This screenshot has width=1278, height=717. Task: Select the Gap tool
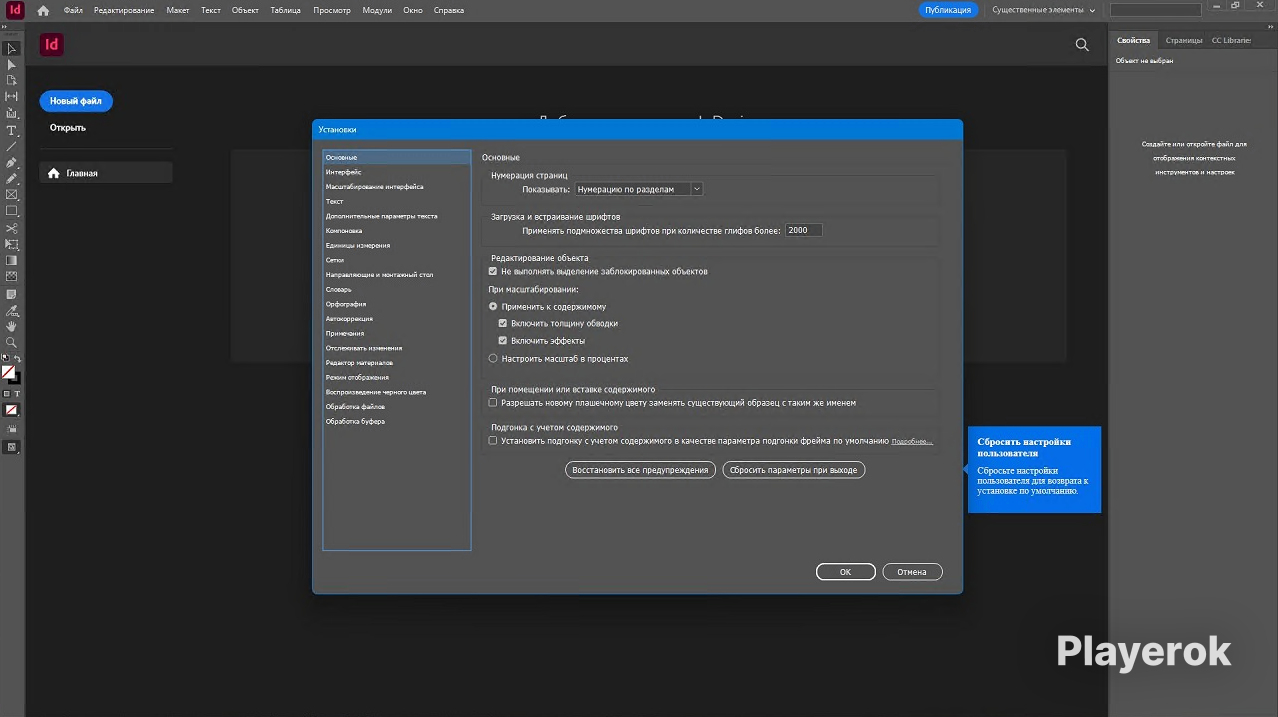click(12, 97)
